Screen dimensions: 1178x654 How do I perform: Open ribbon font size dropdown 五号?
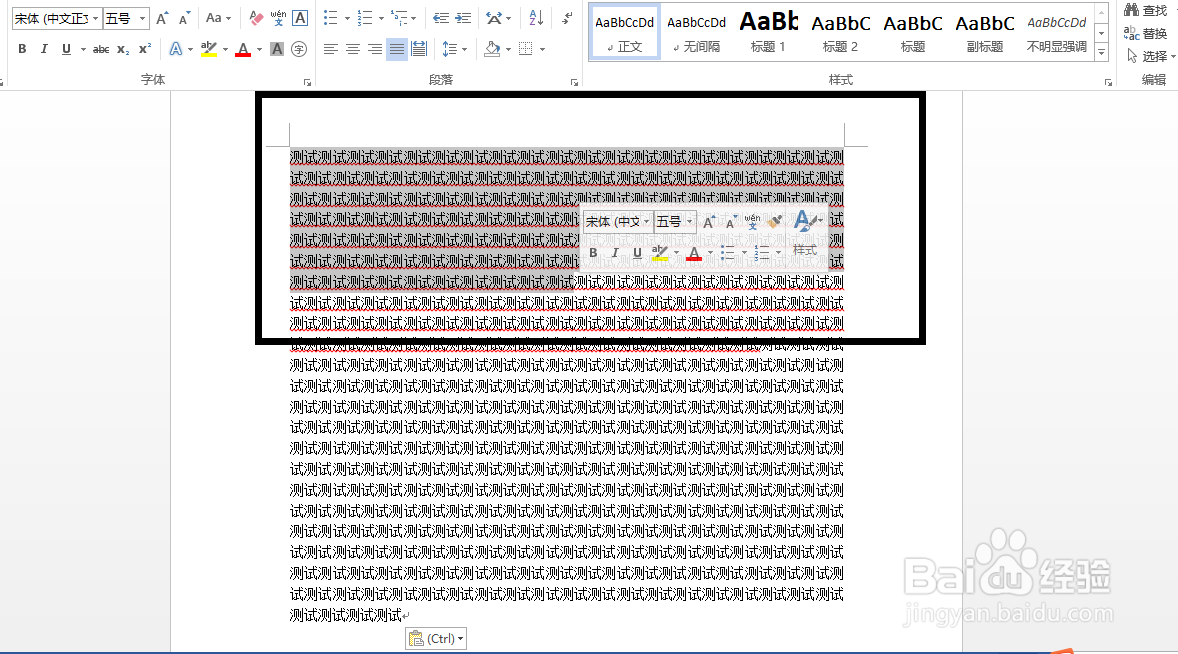click(125, 18)
